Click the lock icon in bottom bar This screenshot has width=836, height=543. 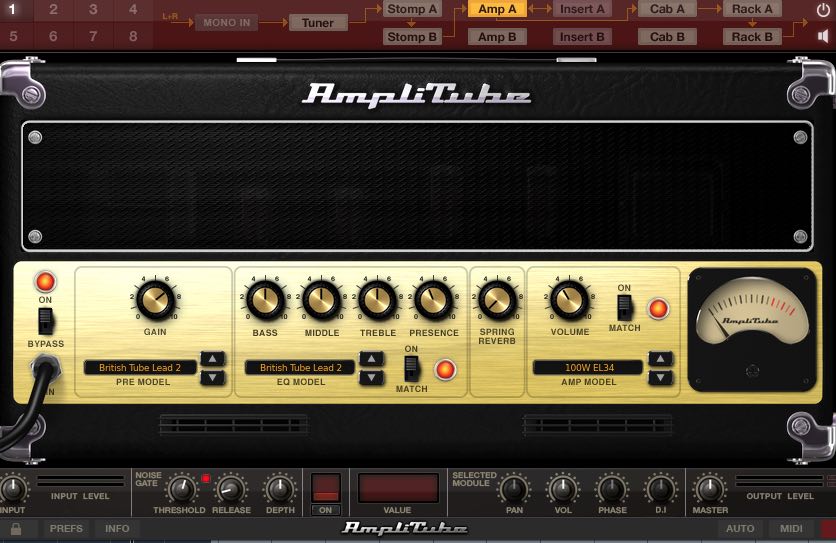pos(16,528)
